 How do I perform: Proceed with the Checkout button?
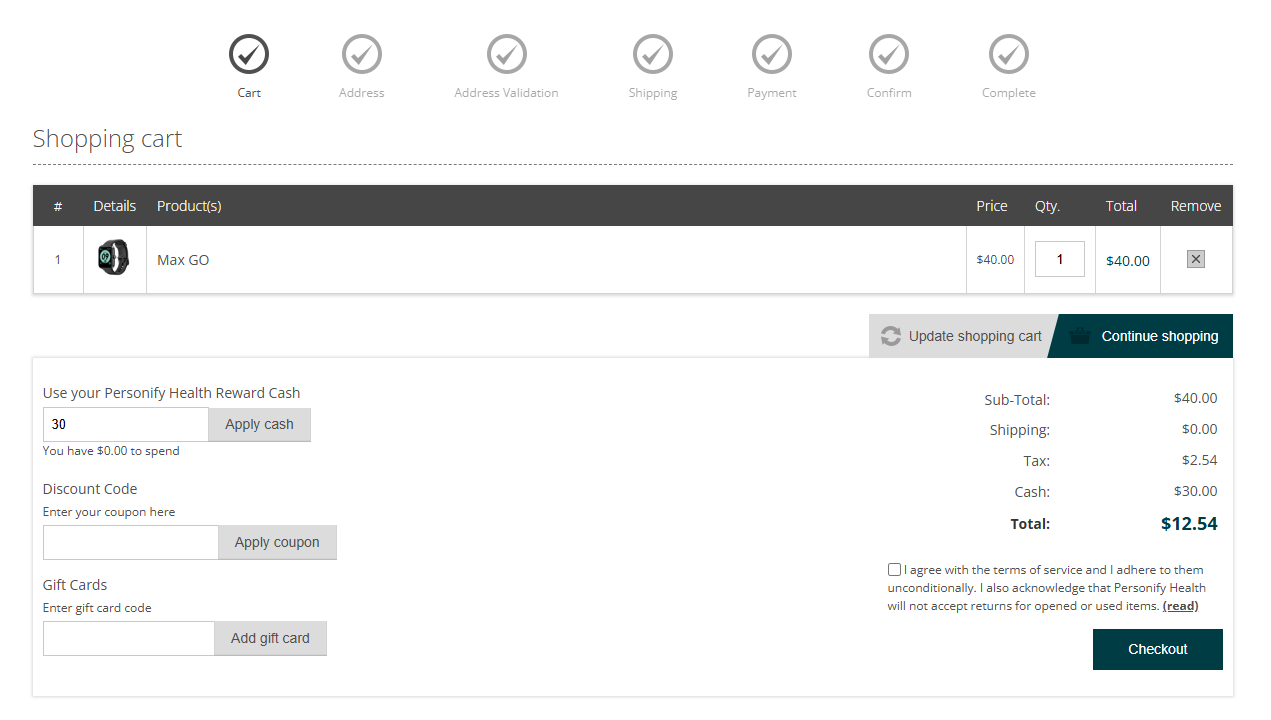(1157, 649)
